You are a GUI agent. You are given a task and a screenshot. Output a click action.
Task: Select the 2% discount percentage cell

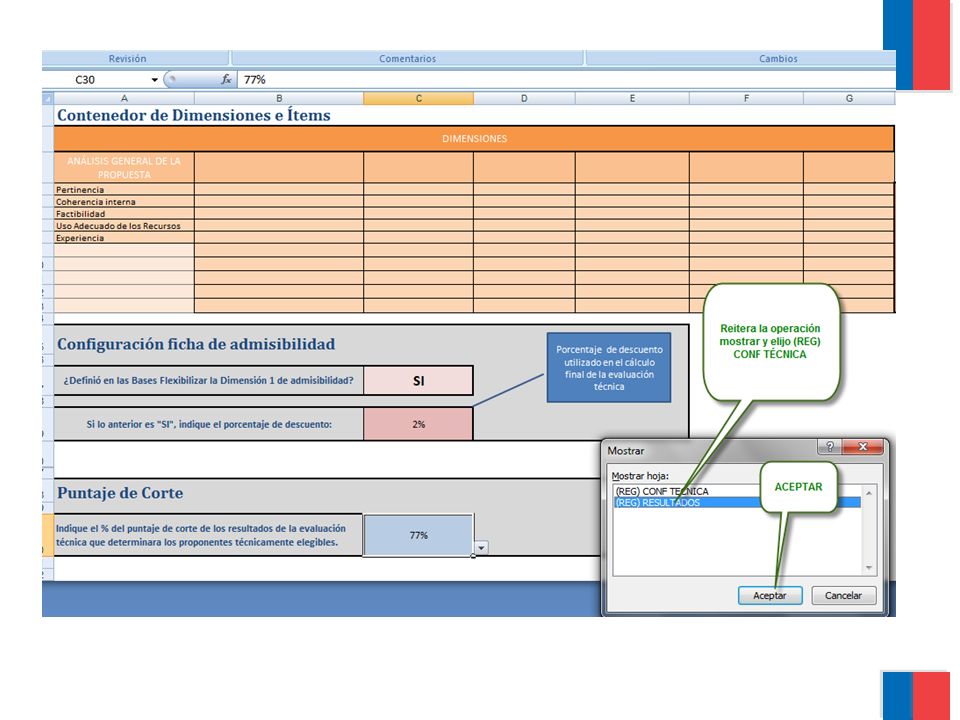pos(418,424)
